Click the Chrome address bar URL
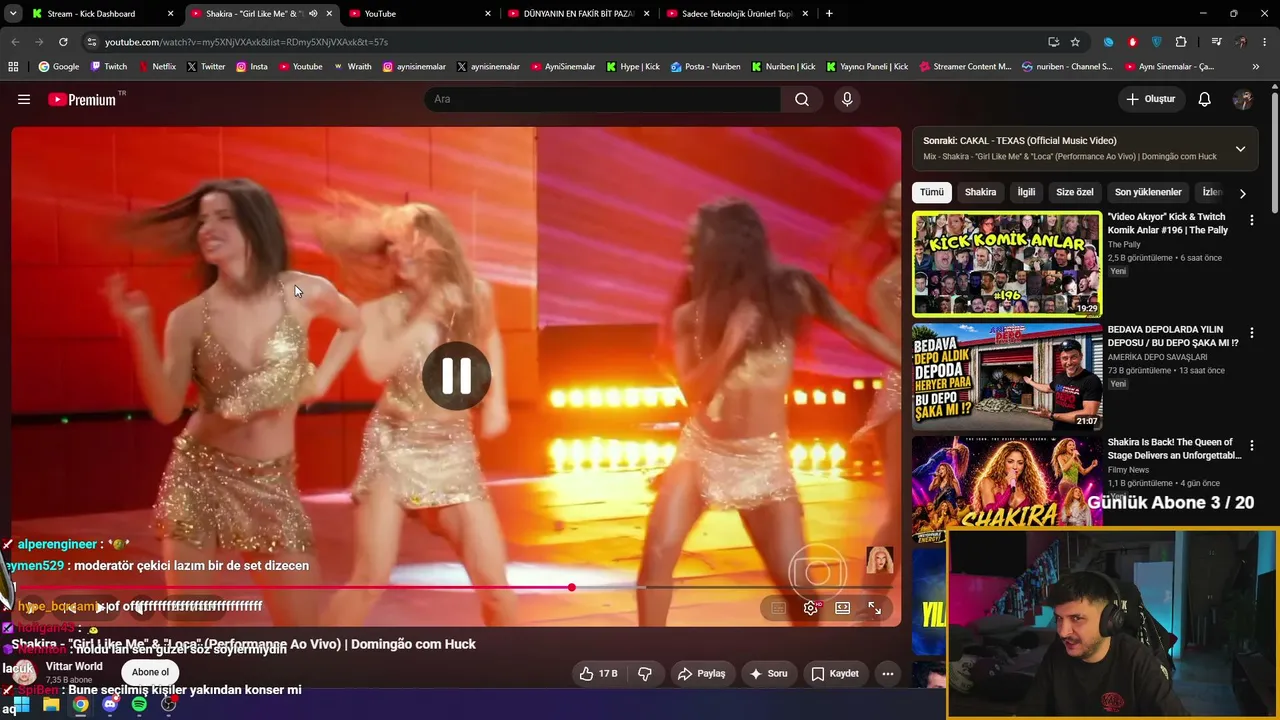1280x720 pixels. (246, 42)
